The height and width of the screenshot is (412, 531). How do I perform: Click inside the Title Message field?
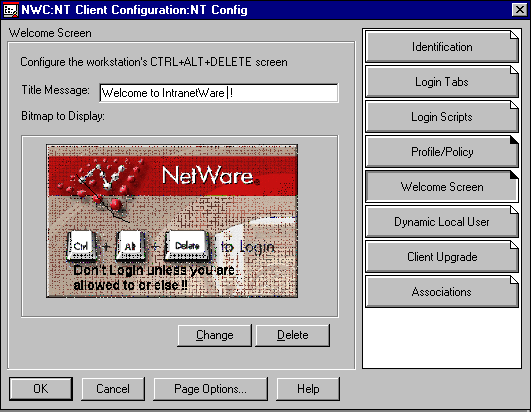pos(219,93)
